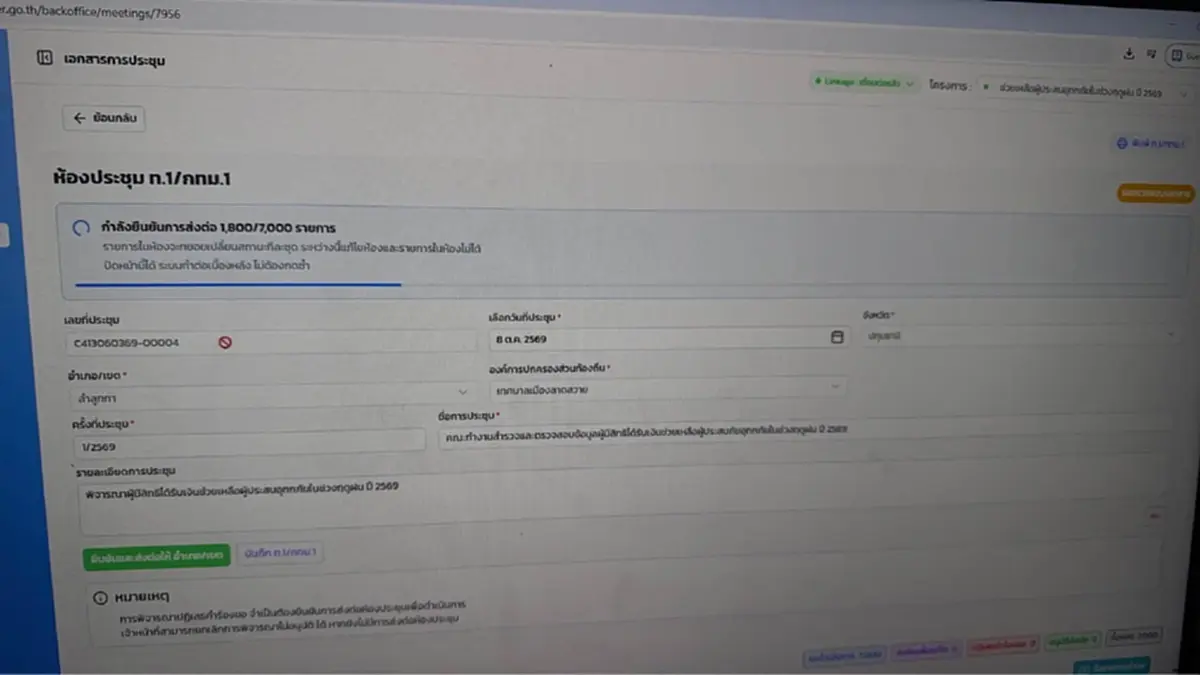
Task: Open the calendar icon in the meeting date field
Action: point(837,338)
